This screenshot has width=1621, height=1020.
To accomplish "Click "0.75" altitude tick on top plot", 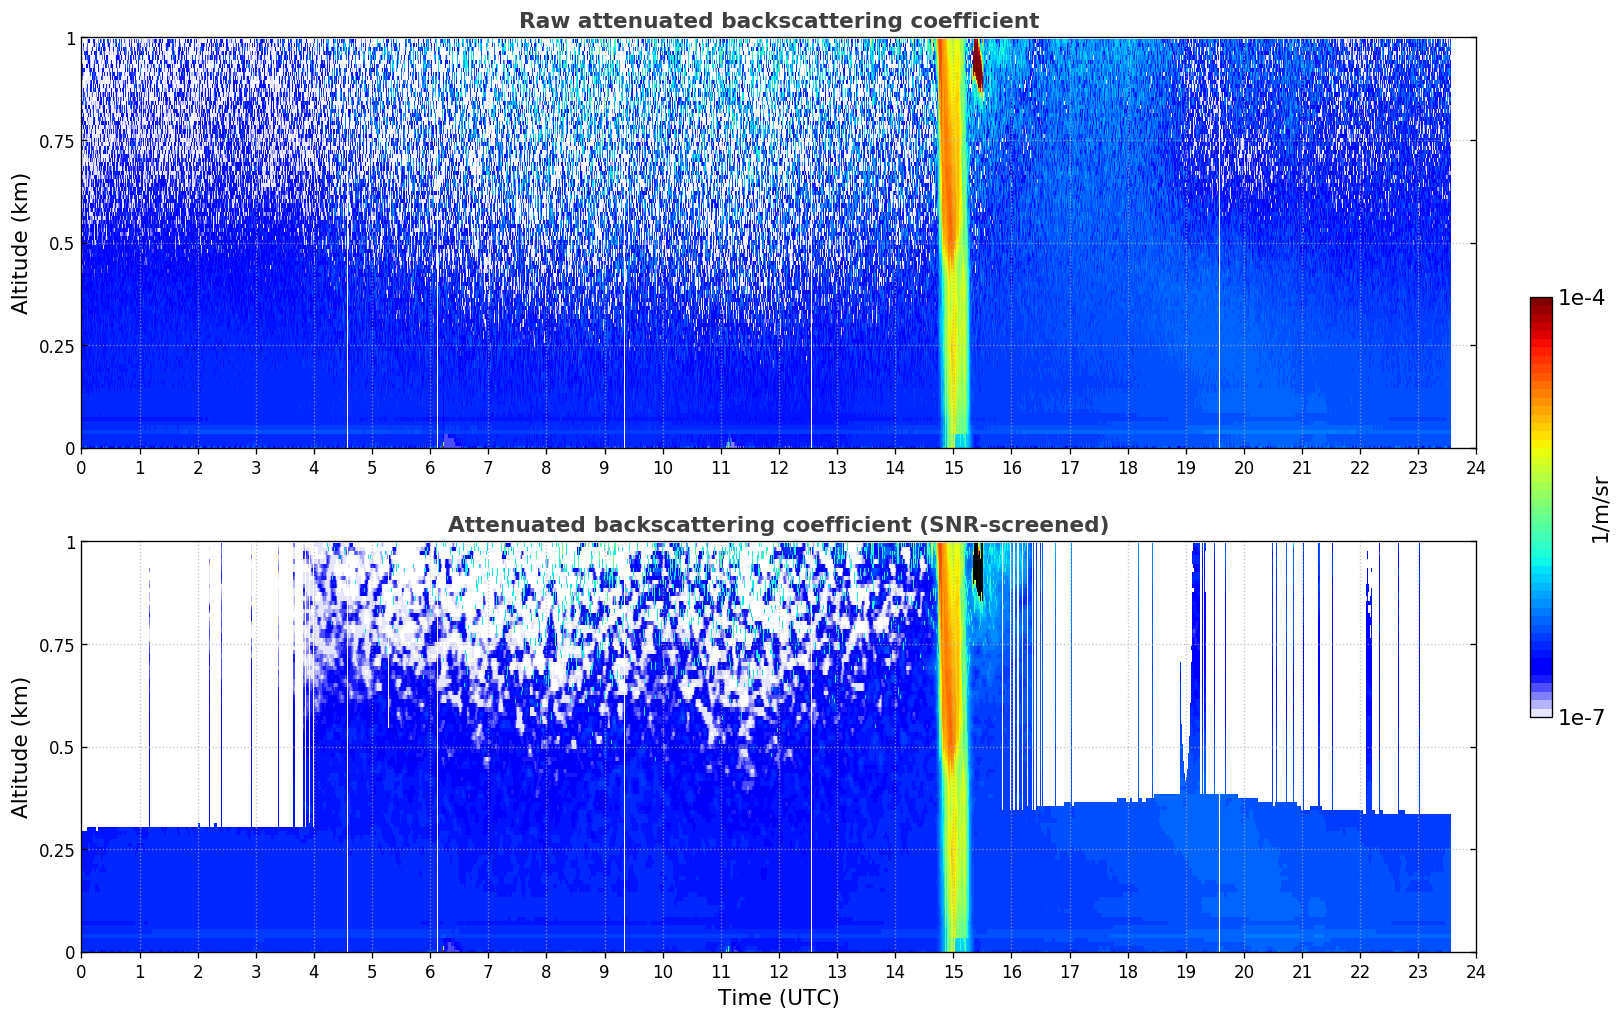I will pyautogui.click(x=57, y=141).
